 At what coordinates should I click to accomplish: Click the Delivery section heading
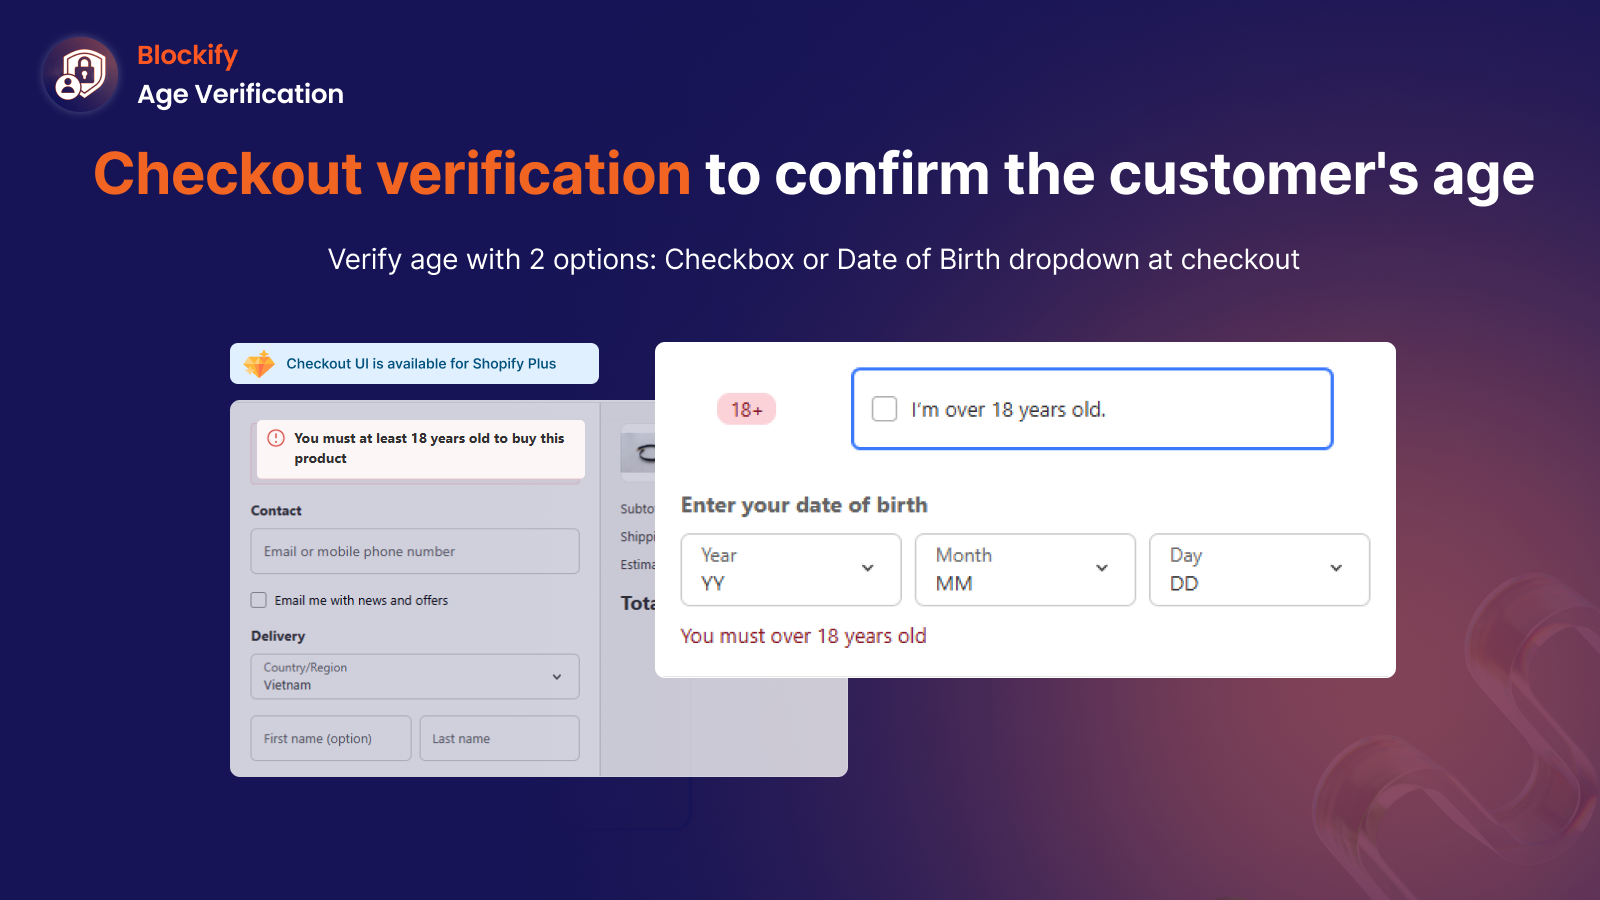click(278, 636)
